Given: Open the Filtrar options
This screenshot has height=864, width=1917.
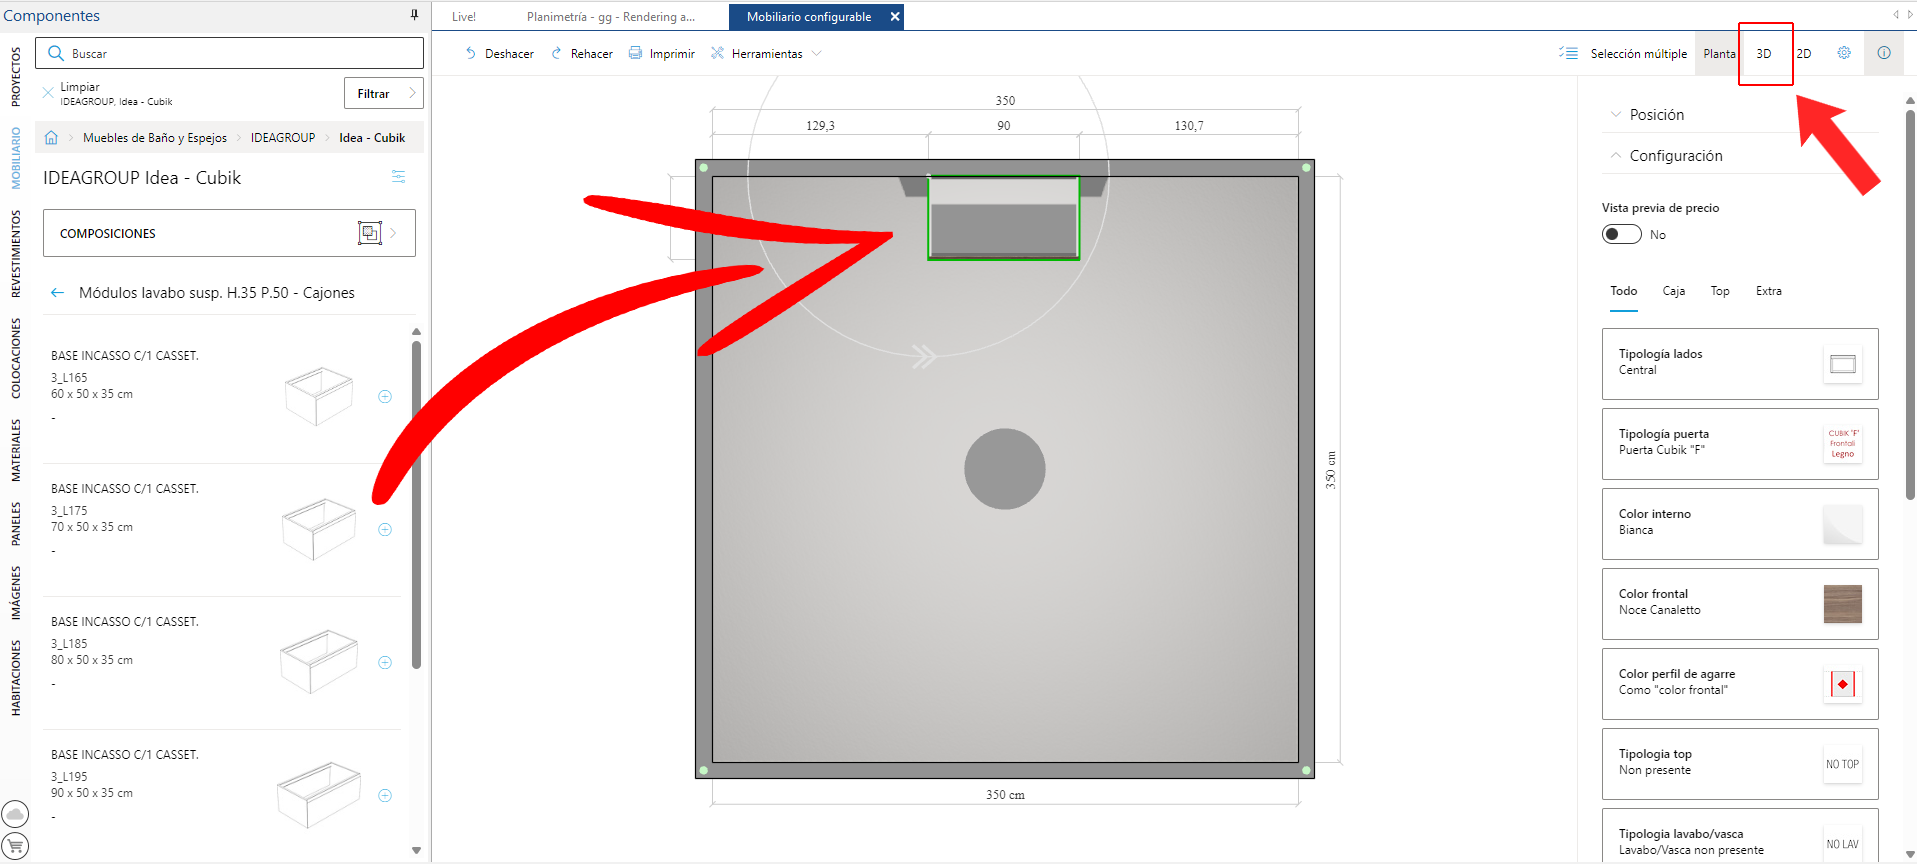Looking at the screenshot, I should point(384,93).
